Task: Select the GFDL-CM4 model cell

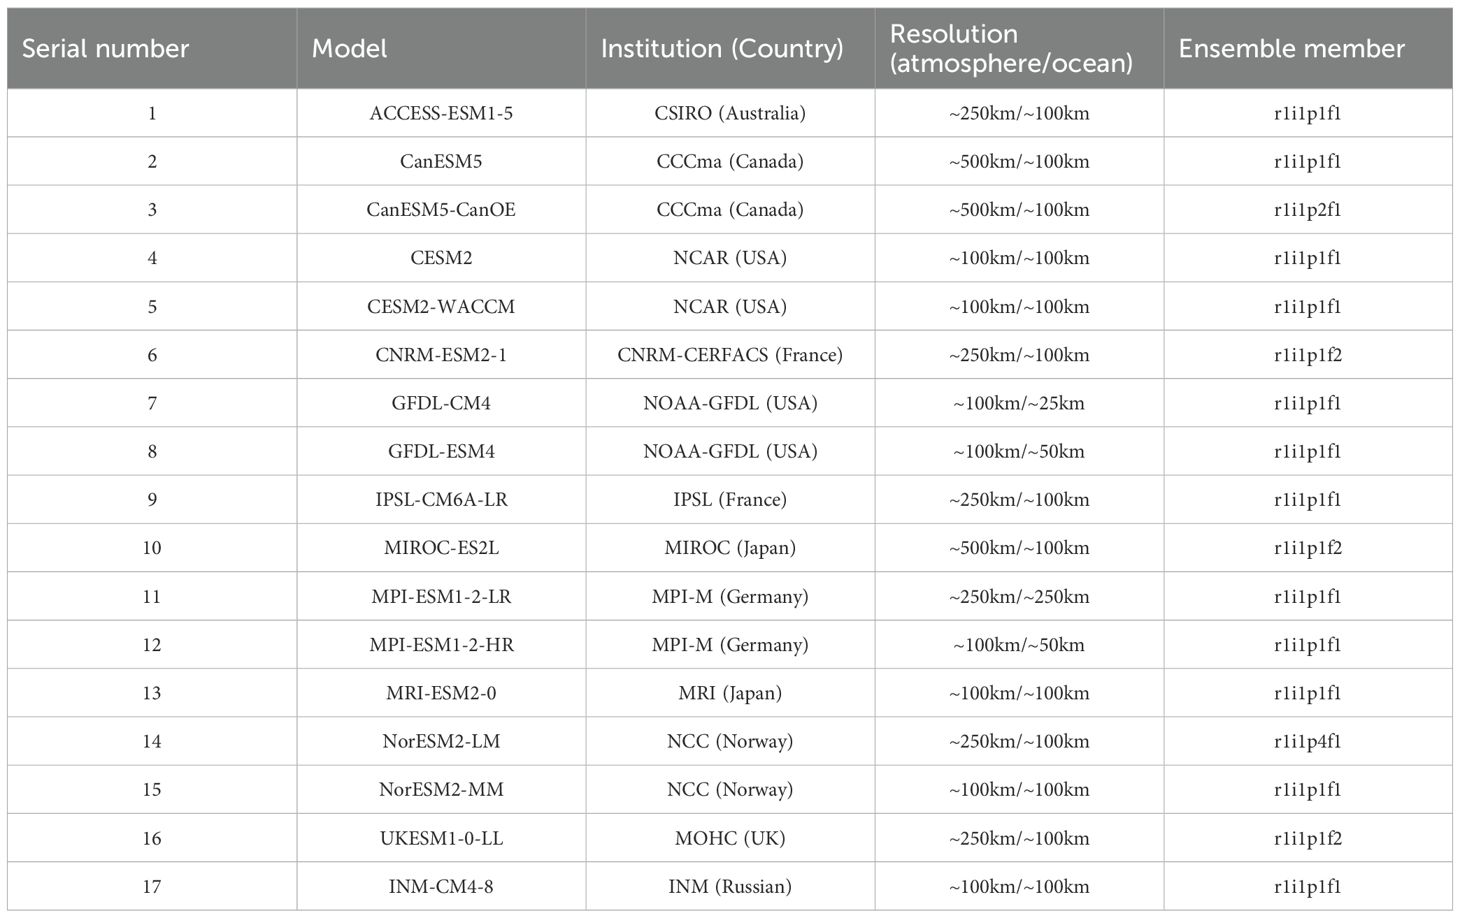Action: tap(441, 403)
